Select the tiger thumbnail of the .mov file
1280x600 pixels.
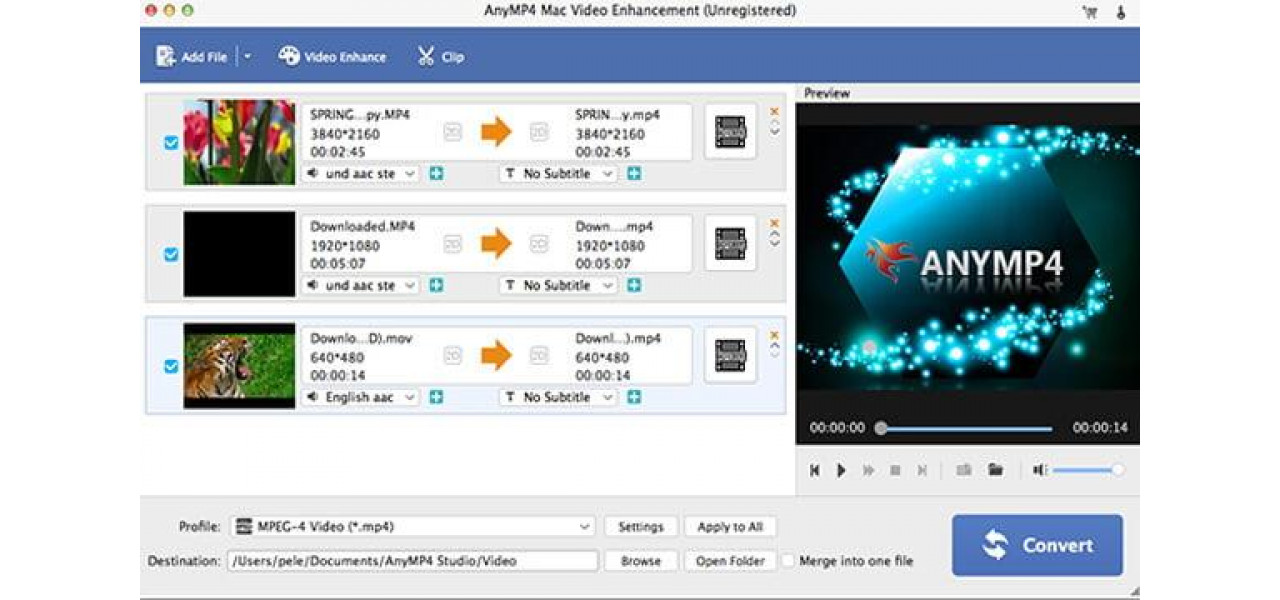(239, 366)
